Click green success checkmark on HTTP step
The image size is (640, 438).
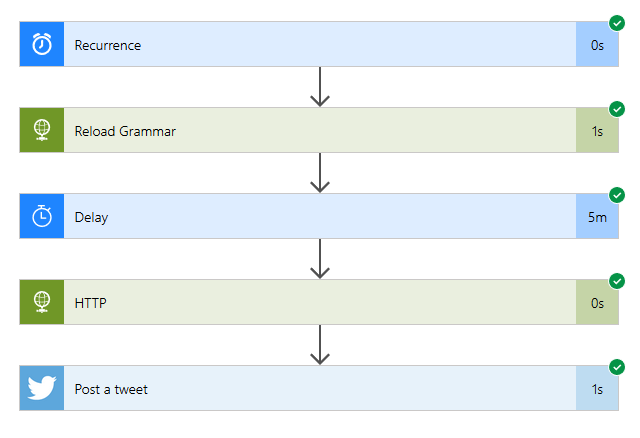[x=617, y=281]
